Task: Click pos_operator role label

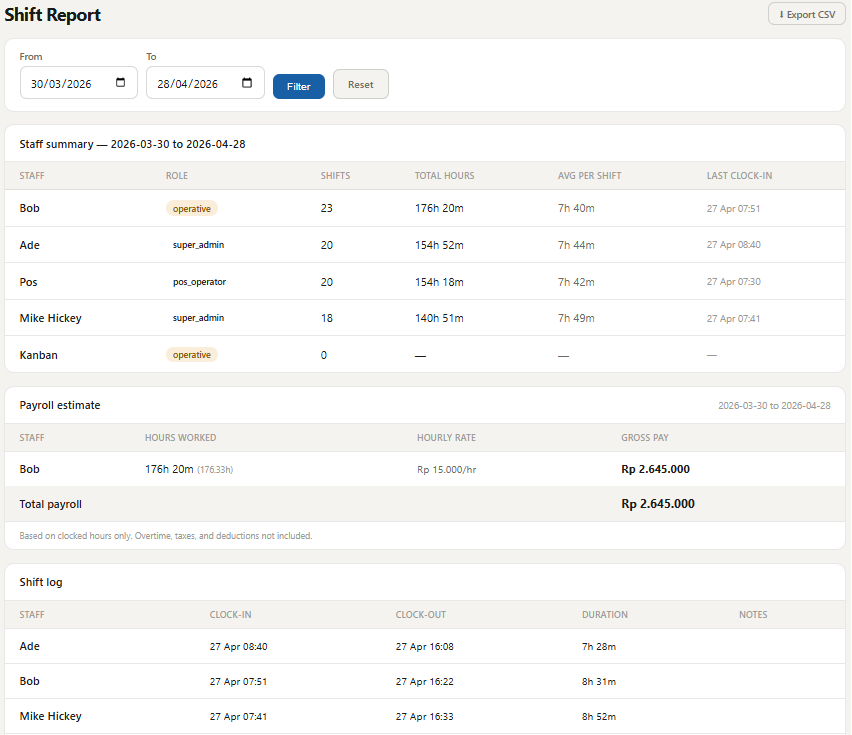Action: click(x=199, y=282)
